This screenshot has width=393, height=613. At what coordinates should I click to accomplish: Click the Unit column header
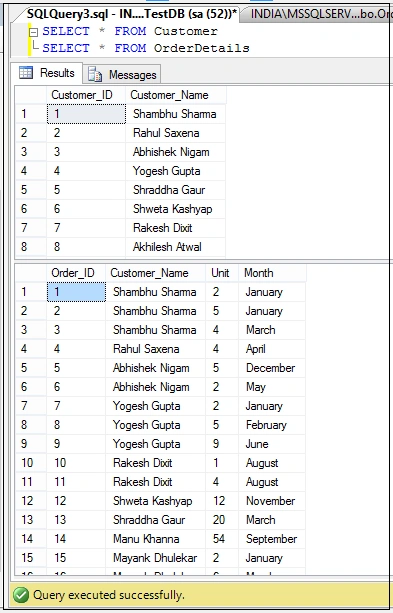coord(222,273)
